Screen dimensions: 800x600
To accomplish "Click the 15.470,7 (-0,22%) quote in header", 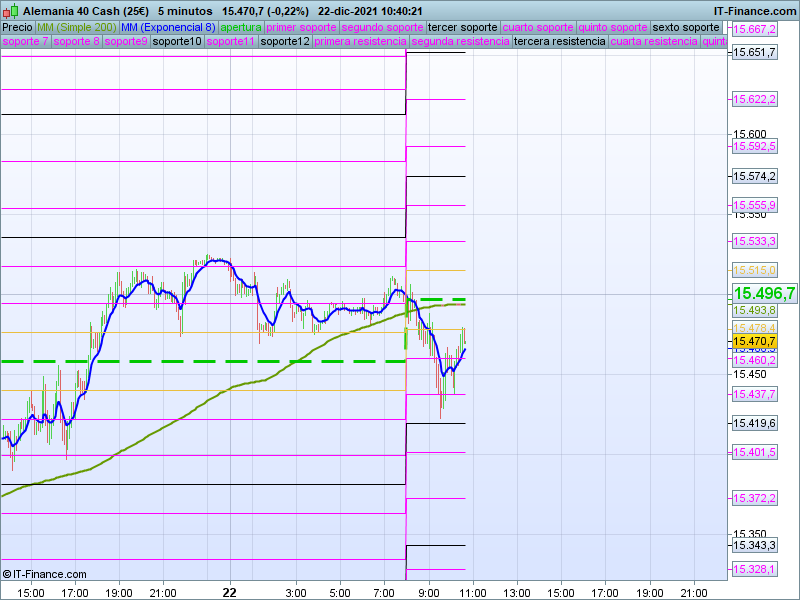I will [x=265, y=11].
